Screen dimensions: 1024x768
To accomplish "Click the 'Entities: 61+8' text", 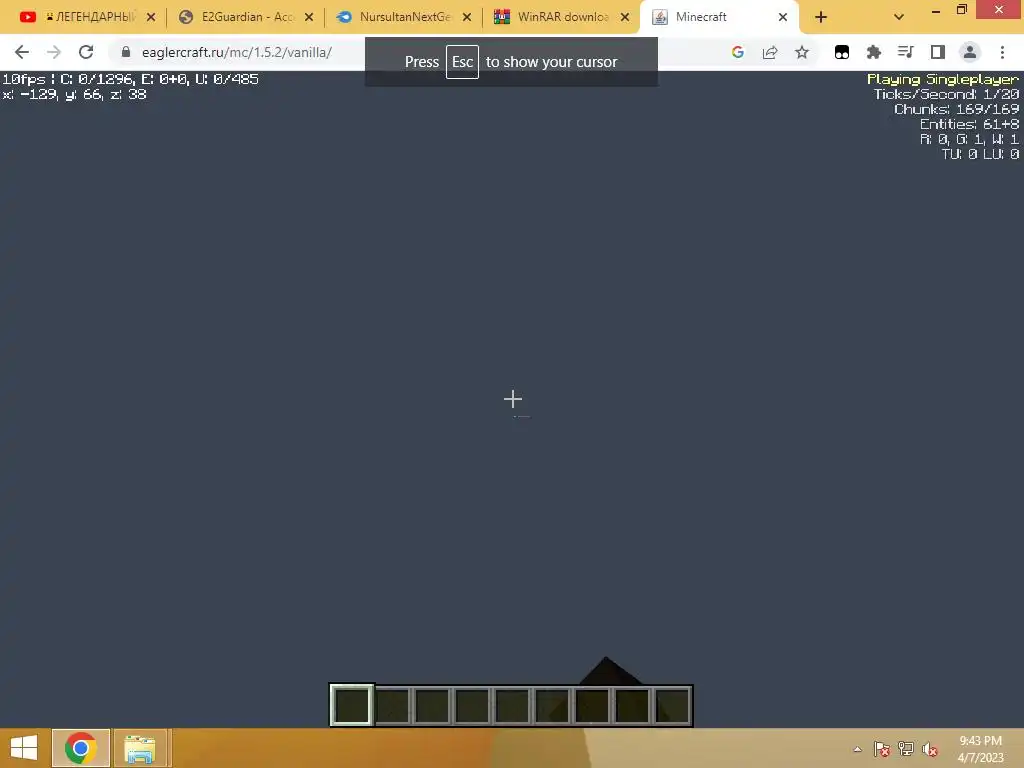I will pyautogui.click(x=970, y=124).
